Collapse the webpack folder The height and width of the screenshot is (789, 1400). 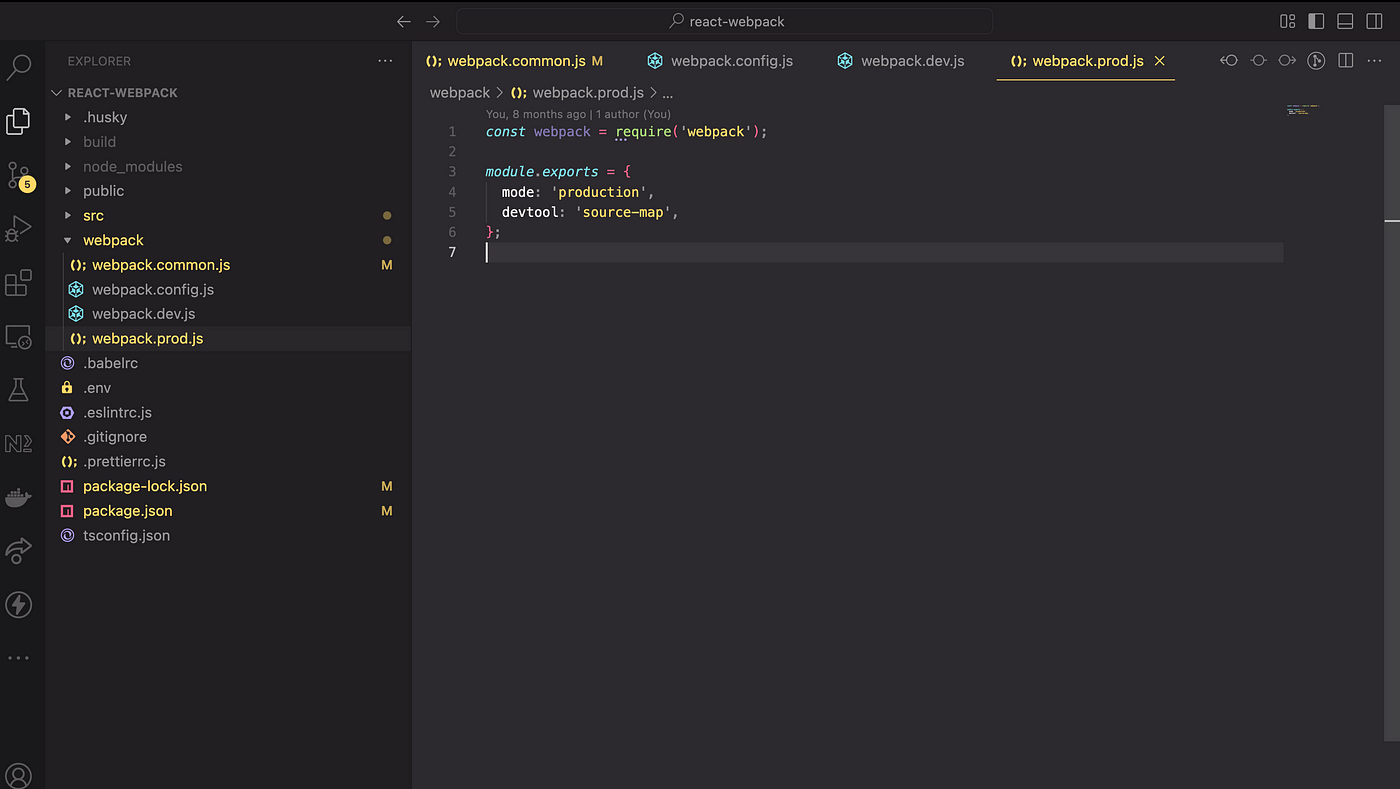pos(228,240)
